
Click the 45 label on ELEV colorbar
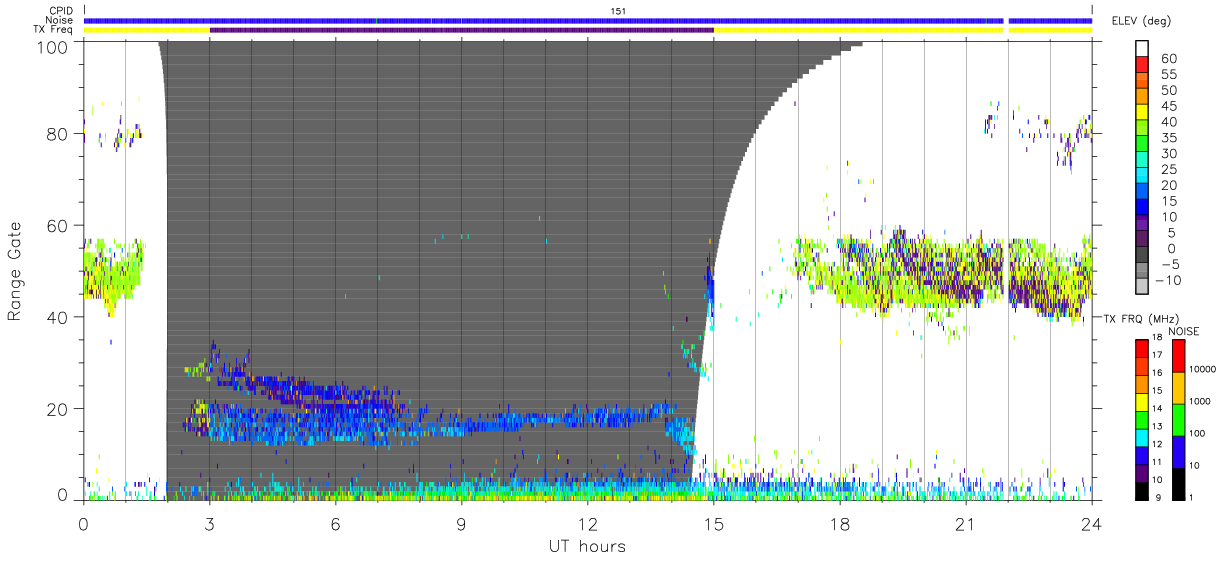point(1168,106)
